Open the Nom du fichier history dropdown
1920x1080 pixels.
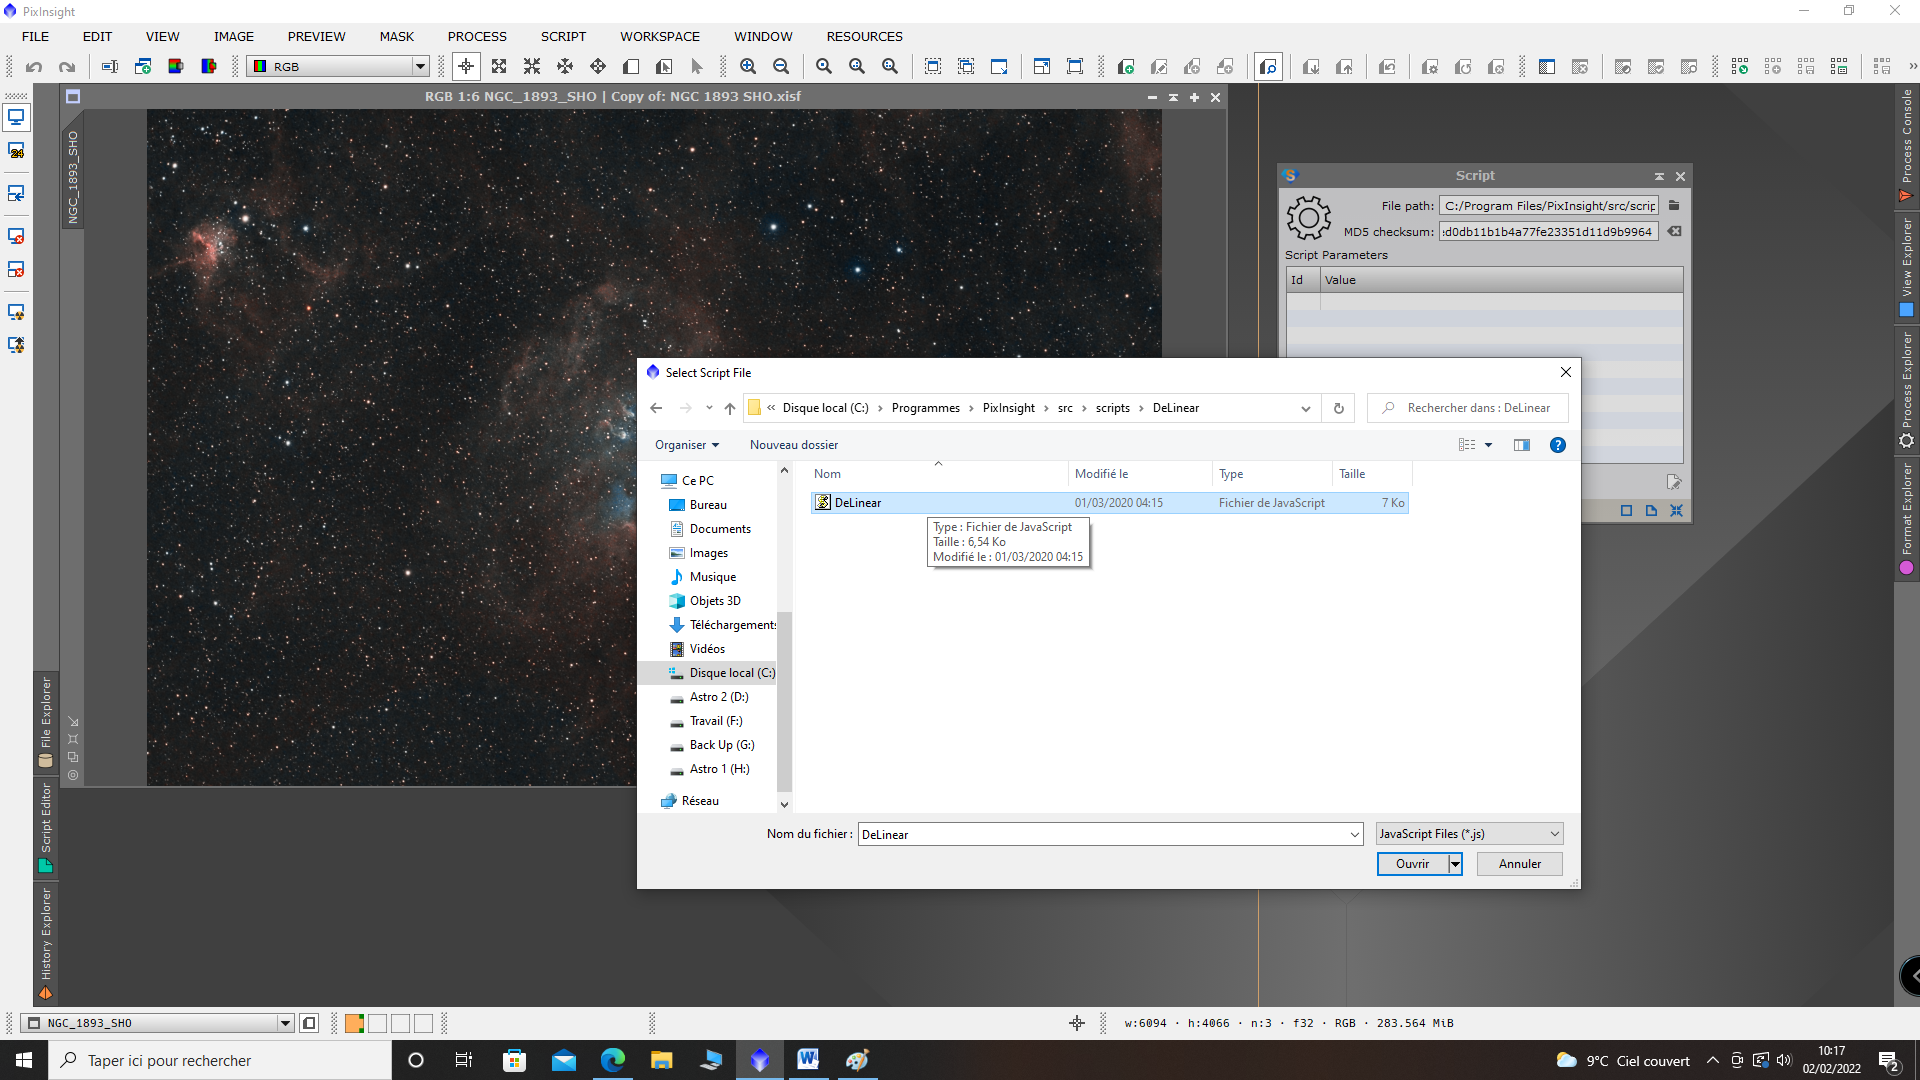[1354, 835]
